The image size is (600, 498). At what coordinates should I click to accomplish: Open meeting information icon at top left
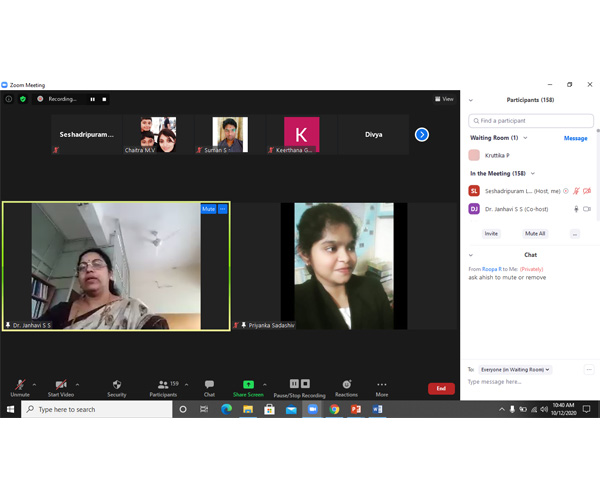[9, 99]
